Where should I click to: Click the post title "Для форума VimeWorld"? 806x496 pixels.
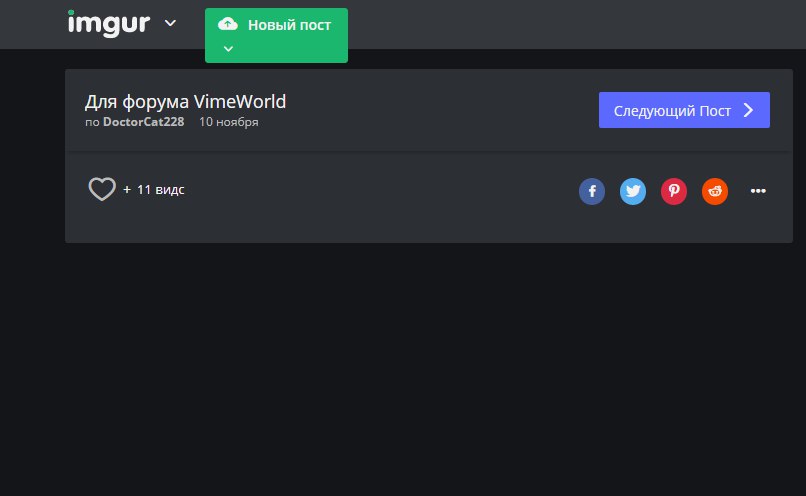[185, 102]
